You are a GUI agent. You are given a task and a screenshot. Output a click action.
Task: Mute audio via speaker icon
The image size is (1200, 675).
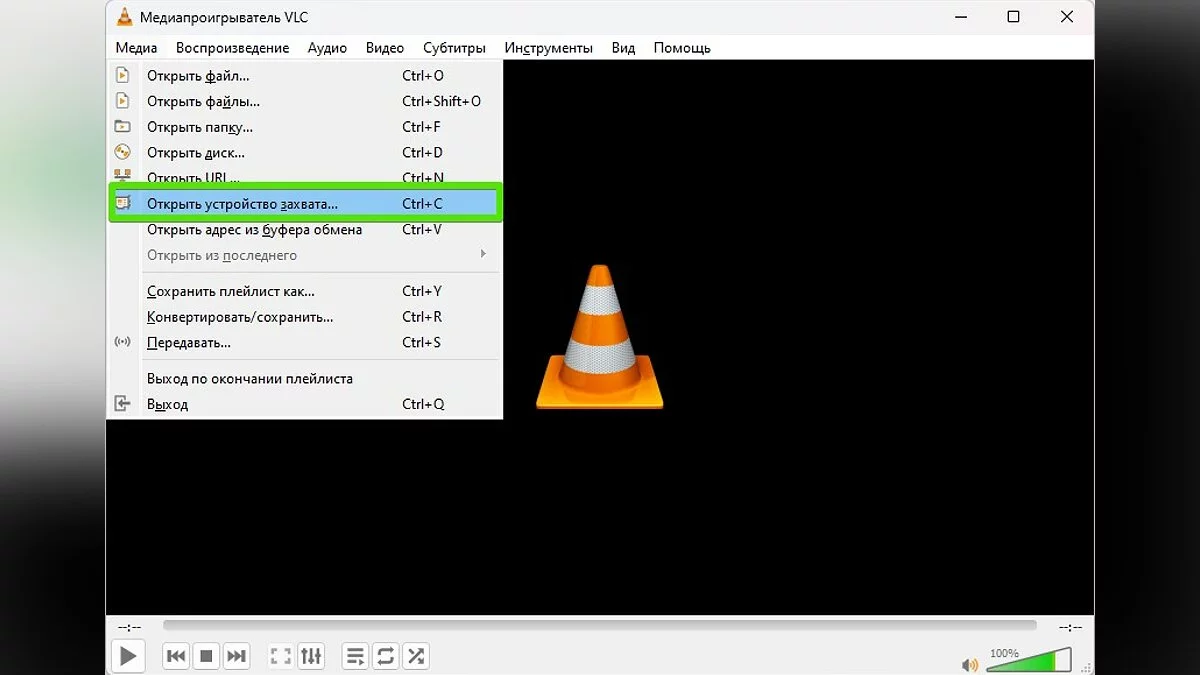(x=969, y=664)
